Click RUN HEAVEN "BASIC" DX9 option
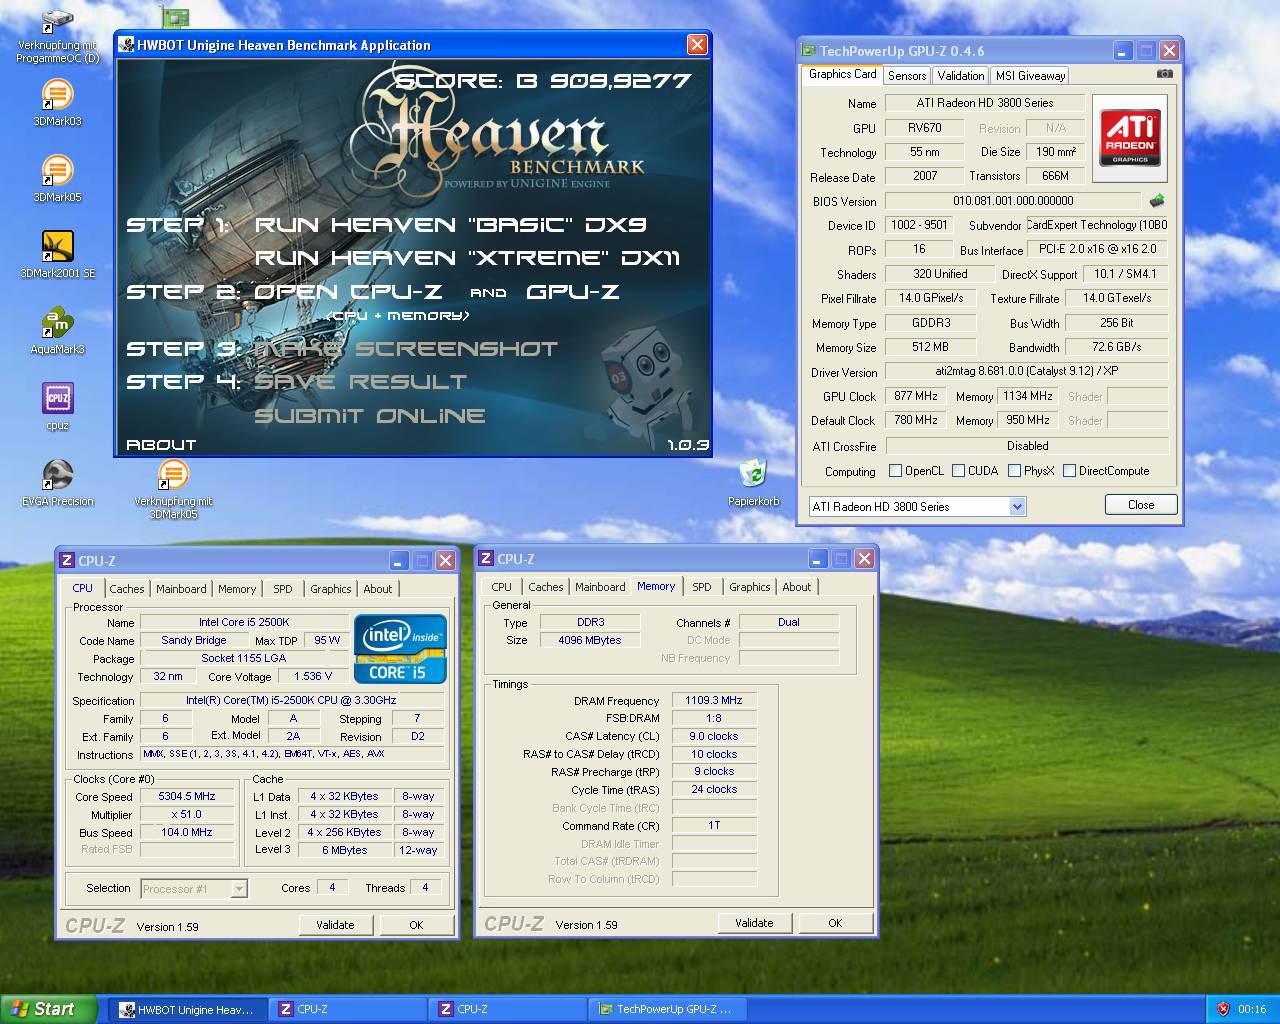 450,225
